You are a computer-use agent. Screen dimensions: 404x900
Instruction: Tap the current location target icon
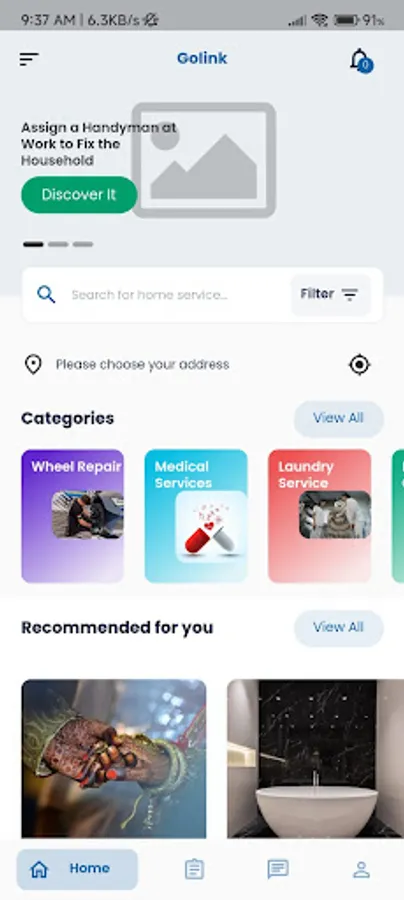[x=360, y=364]
